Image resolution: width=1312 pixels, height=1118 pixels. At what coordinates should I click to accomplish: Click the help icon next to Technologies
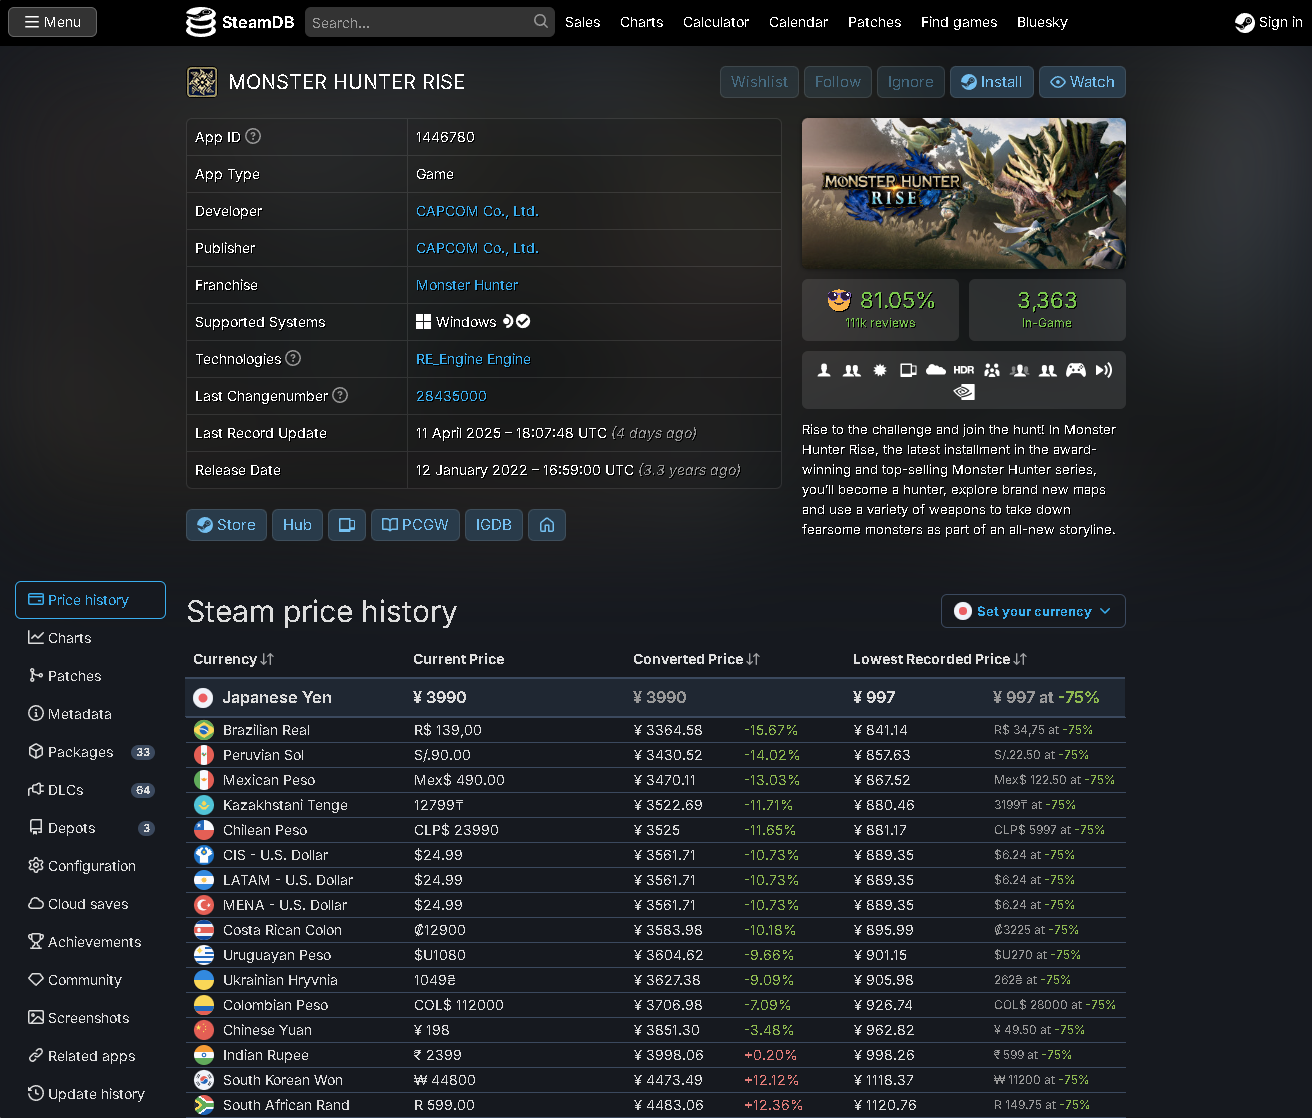click(x=293, y=358)
